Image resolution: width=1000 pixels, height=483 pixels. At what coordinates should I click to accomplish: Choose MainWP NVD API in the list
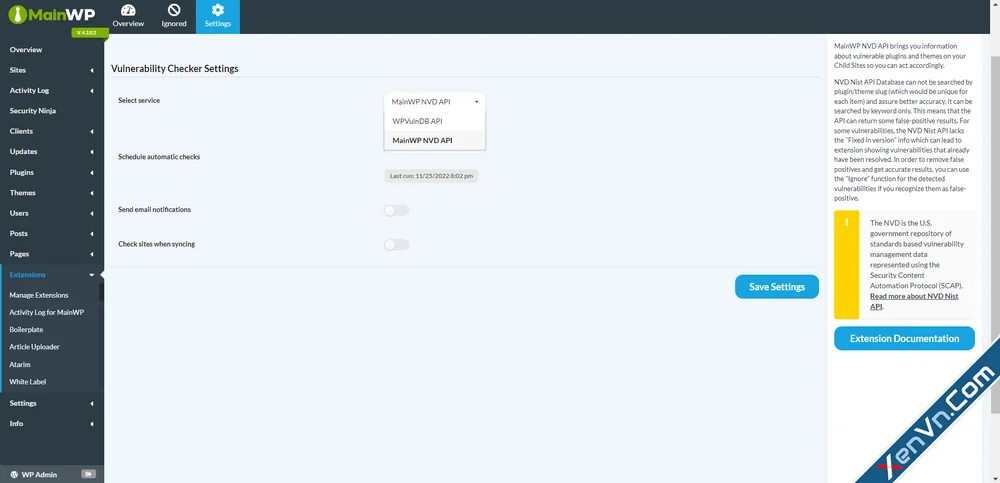pyautogui.click(x=434, y=140)
